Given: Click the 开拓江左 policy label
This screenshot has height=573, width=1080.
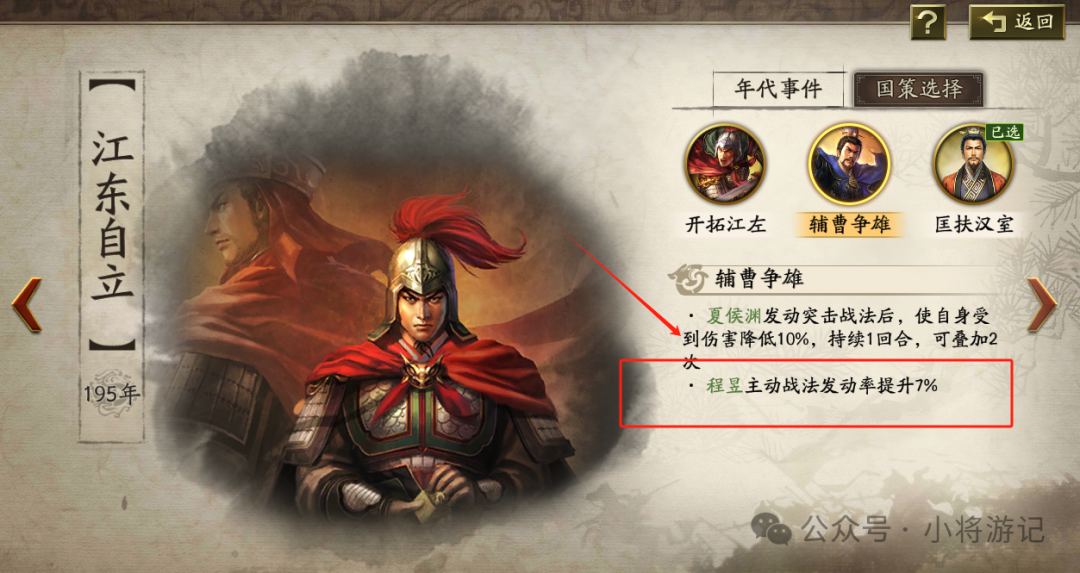Looking at the screenshot, I should coord(726,225).
